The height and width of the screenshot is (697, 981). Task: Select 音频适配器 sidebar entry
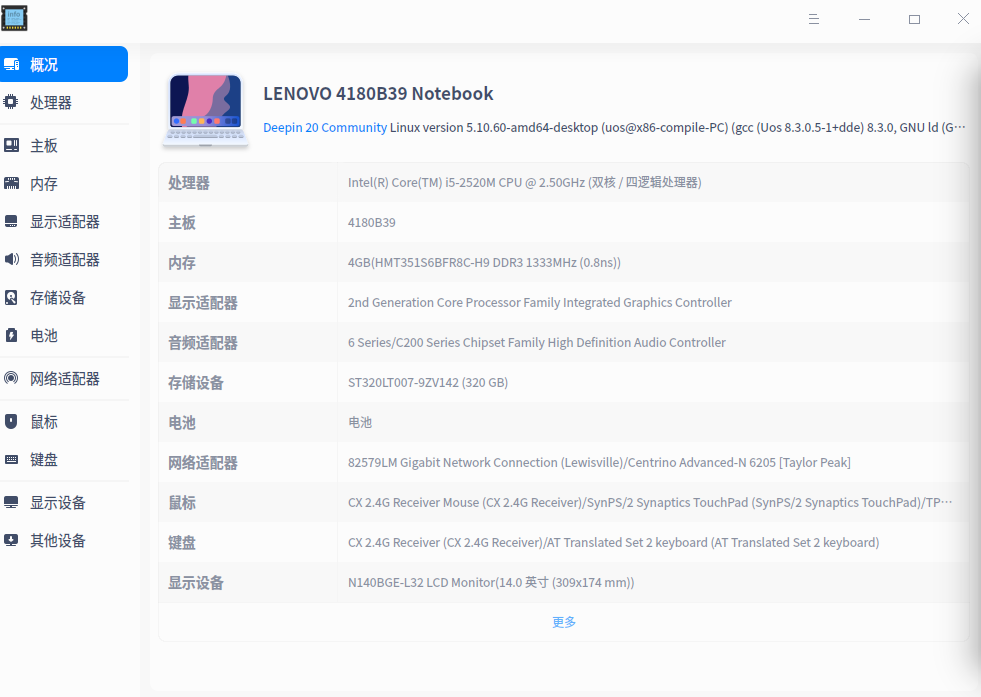click(x=64, y=260)
